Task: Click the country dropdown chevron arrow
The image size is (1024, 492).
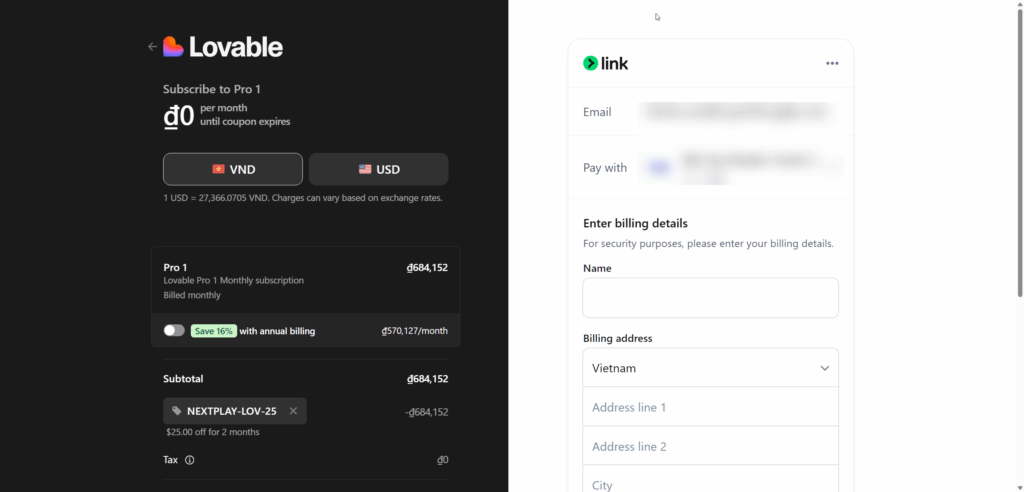Action: pos(824,368)
